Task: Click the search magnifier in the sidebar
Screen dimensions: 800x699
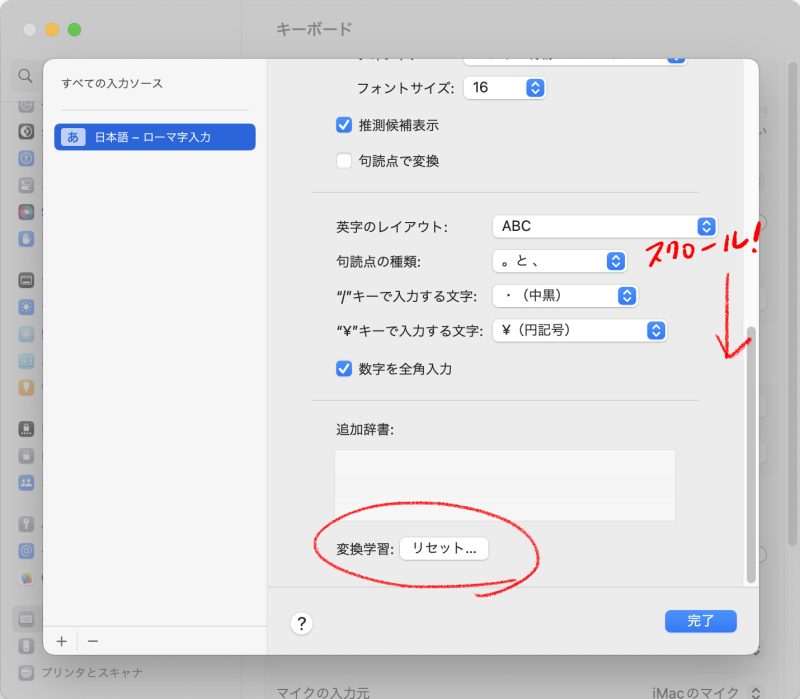Action: (24, 76)
